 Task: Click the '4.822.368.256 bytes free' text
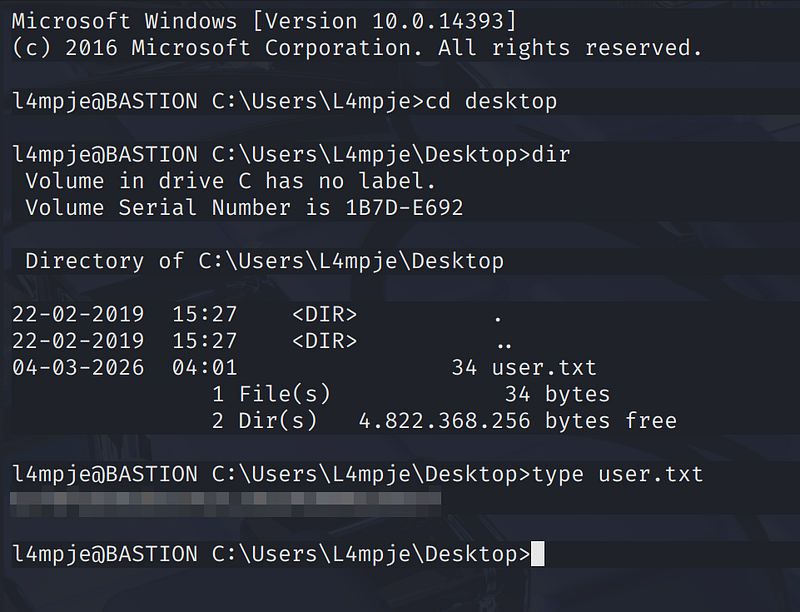[517, 421]
